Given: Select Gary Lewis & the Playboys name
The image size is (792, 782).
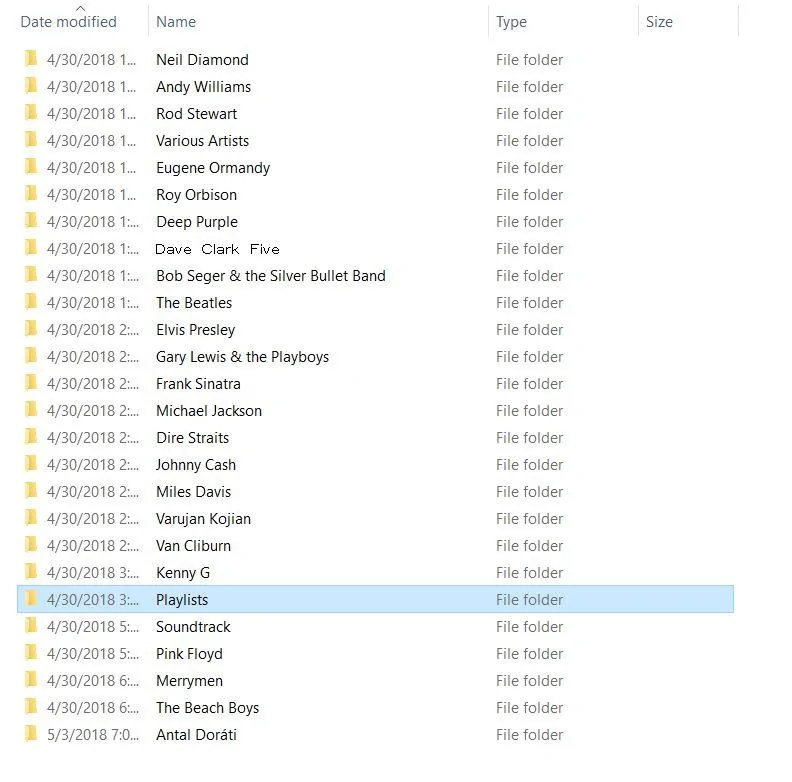Looking at the screenshot, I should click(242, 357).
